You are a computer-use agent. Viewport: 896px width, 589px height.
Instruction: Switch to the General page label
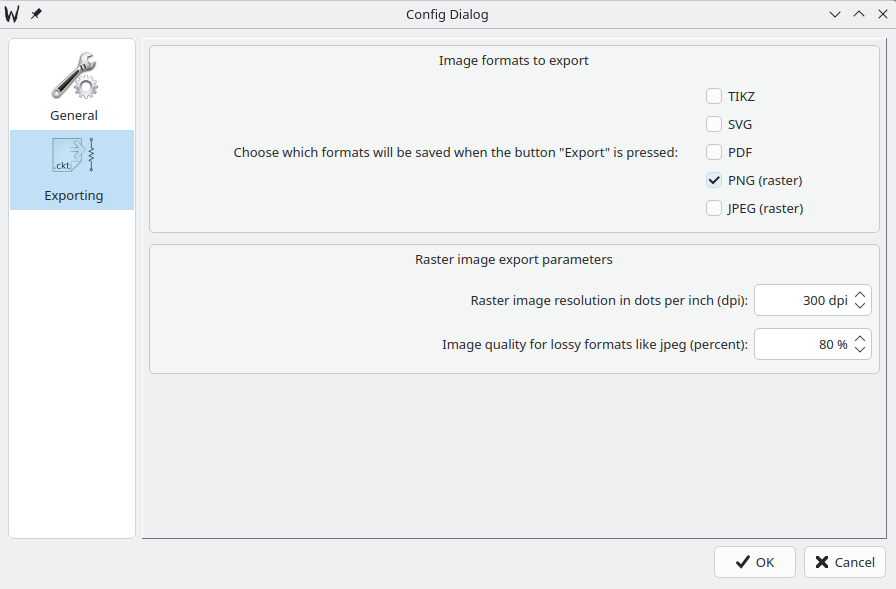coord(74,115)
